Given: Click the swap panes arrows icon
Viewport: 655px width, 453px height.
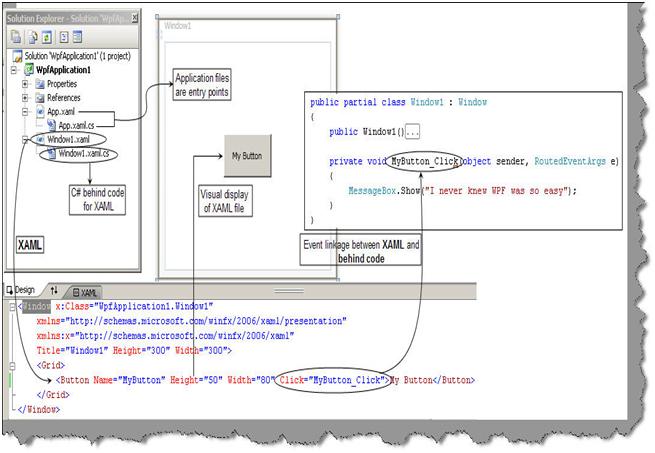Looking at the screenshot, I should click(x=54, y=290).
